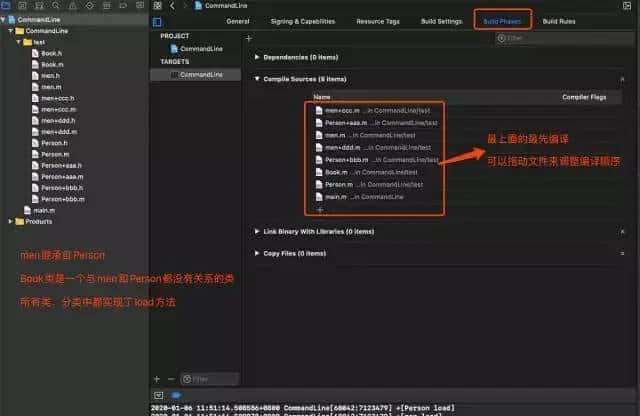The image size is (640, 416).
Task: Open the Report navigator
Action: point(140,5)
